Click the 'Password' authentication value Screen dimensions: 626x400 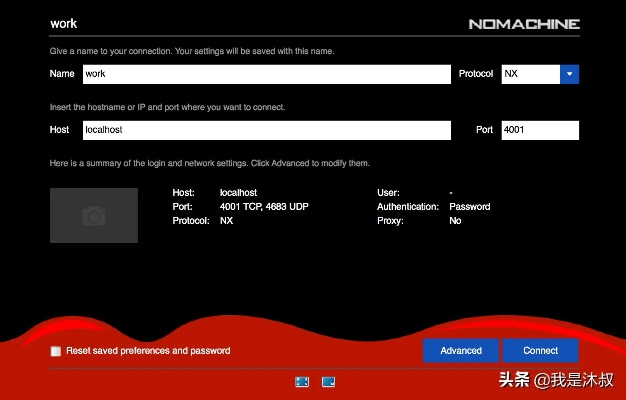pyautogui.click(x=470, y=207)
